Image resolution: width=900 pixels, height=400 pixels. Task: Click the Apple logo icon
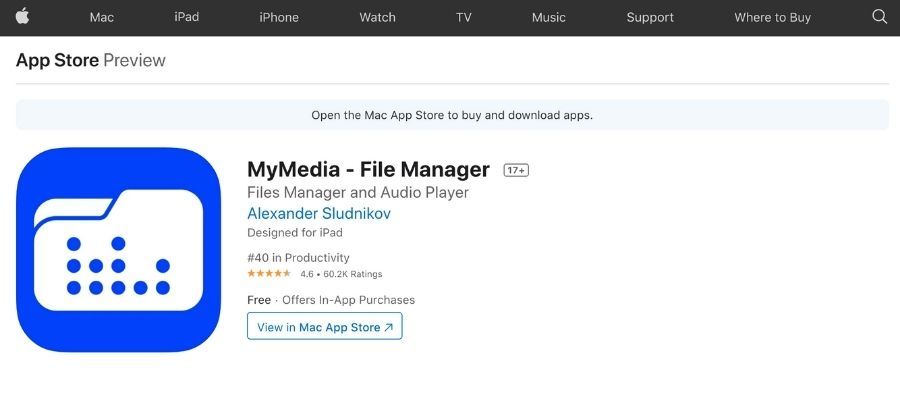[x=22, y=17]
